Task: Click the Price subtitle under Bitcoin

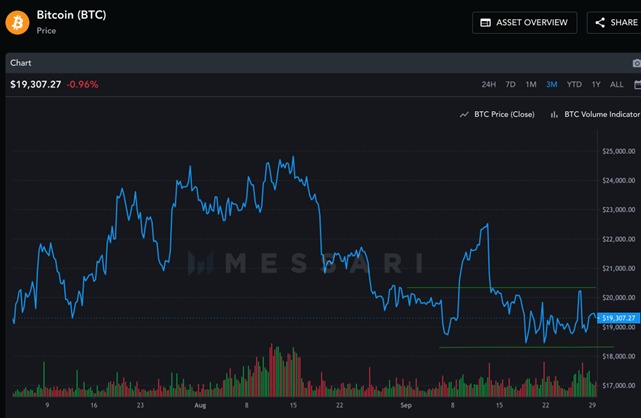Action: (x=46, y=31)
